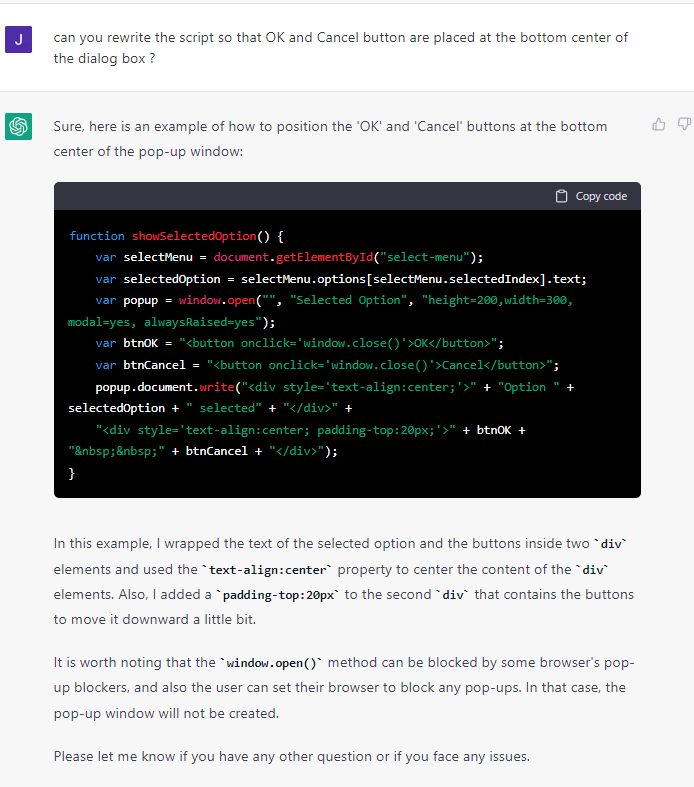The height and width of the screenshot is (787, 694).
Task: Click the thumbs down feedback icon
Action: 684,124
